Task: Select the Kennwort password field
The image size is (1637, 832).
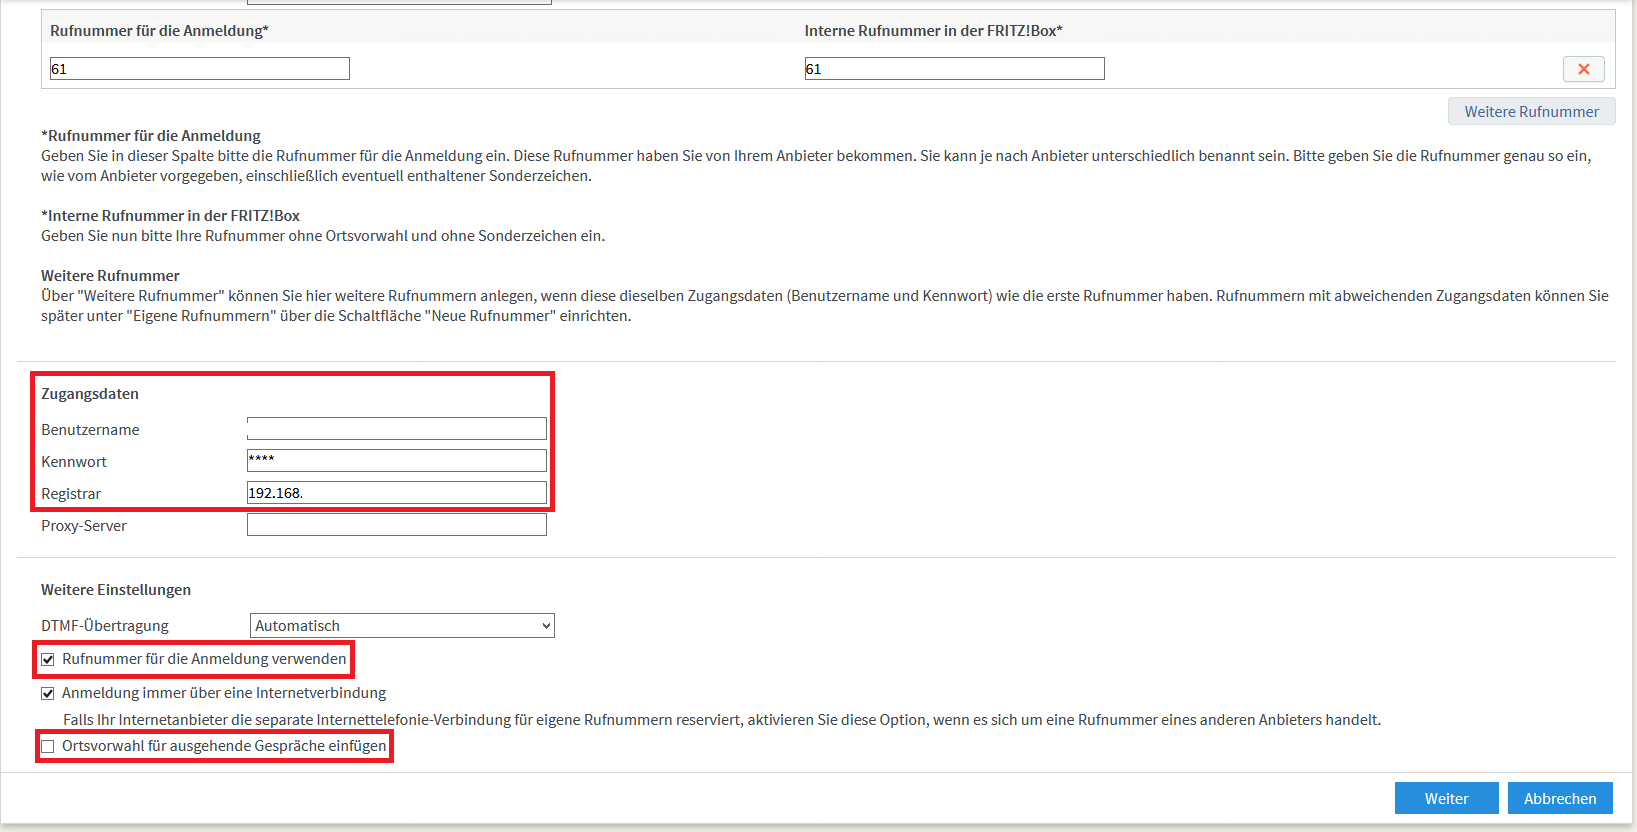Action: 396,460
